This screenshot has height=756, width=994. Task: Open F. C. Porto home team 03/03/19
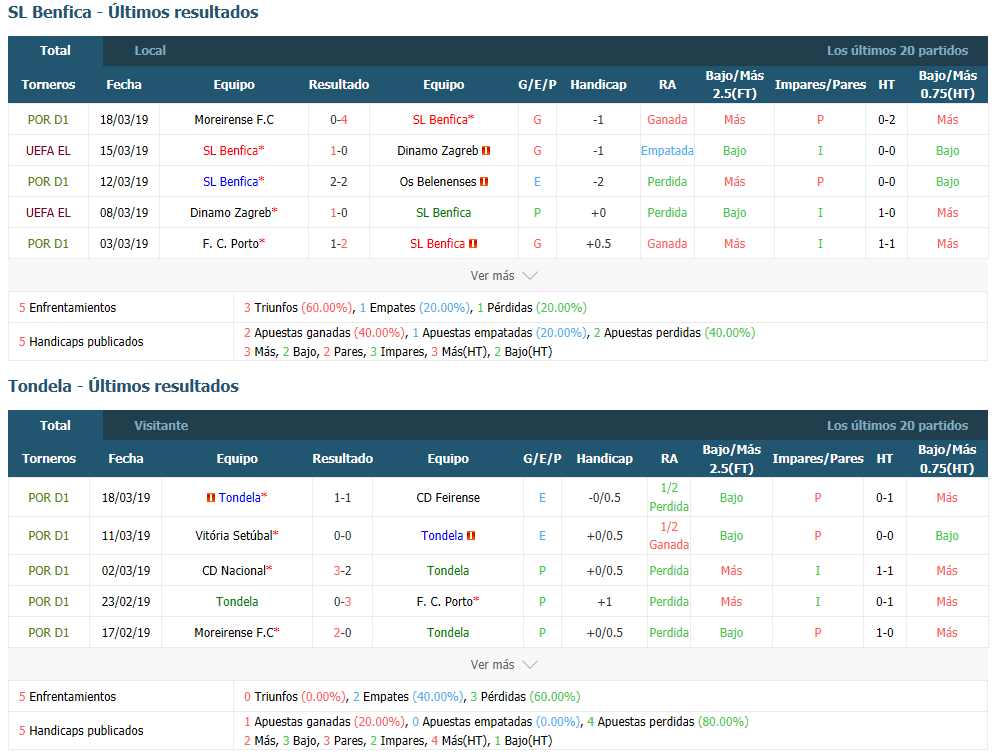(x=231, y=243)
